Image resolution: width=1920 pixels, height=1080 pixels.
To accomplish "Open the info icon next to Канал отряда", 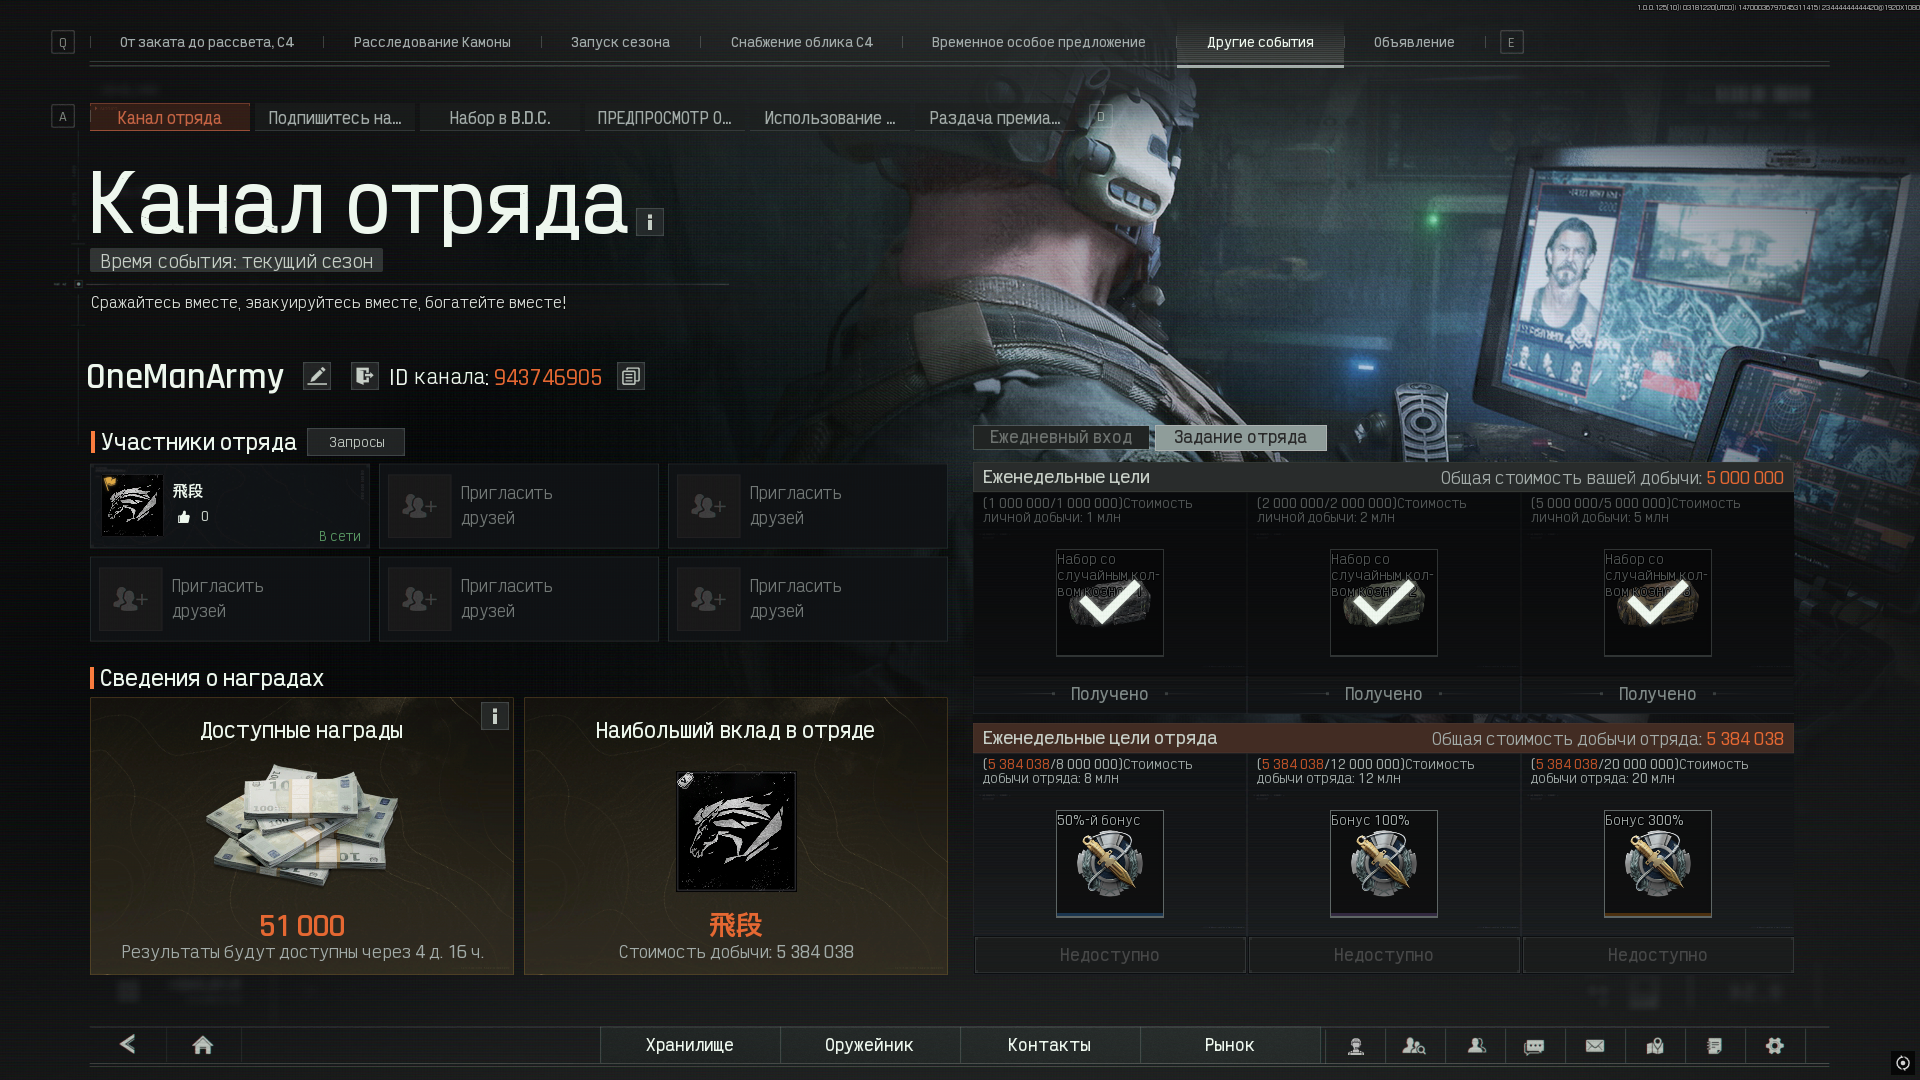I will coord(650,222).
